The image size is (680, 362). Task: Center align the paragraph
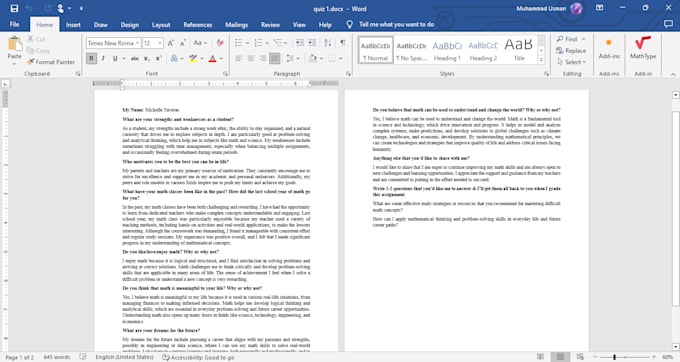pyautogui.click(x=251, y=58)
